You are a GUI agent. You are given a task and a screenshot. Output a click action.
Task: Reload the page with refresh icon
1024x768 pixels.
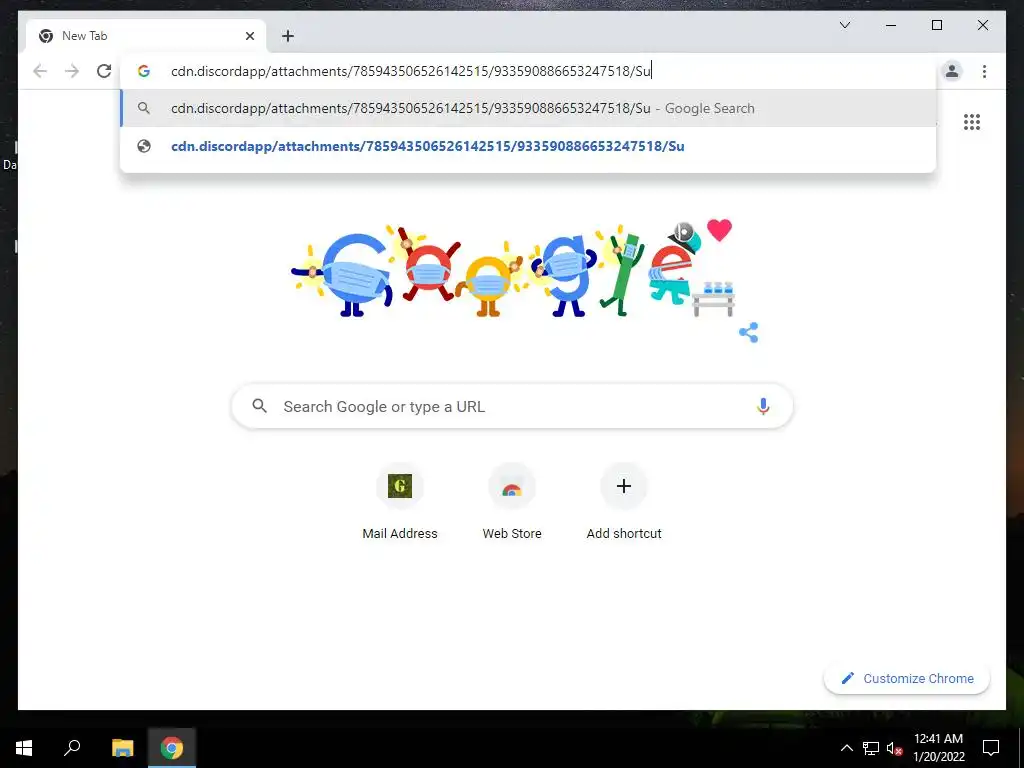click(x=104, y=71)
